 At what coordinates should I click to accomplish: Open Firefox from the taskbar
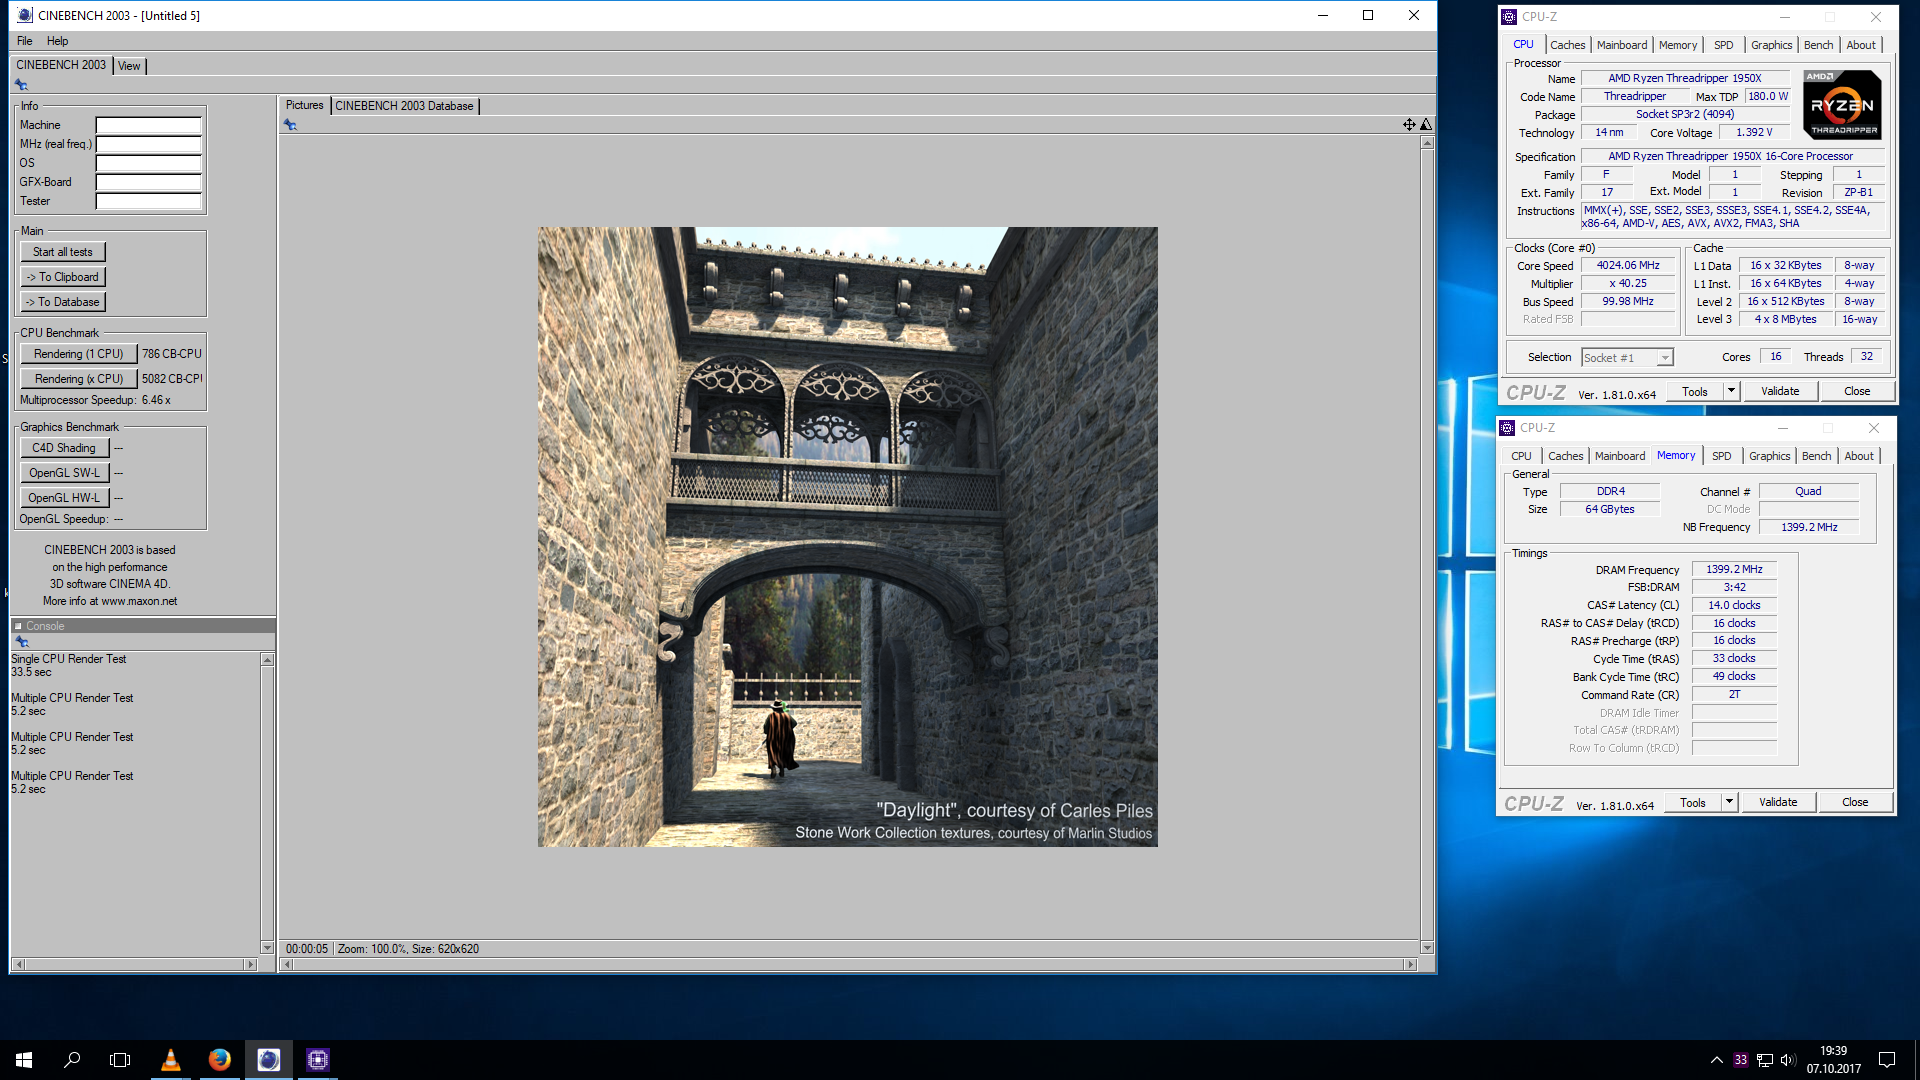coord(220,1060)
